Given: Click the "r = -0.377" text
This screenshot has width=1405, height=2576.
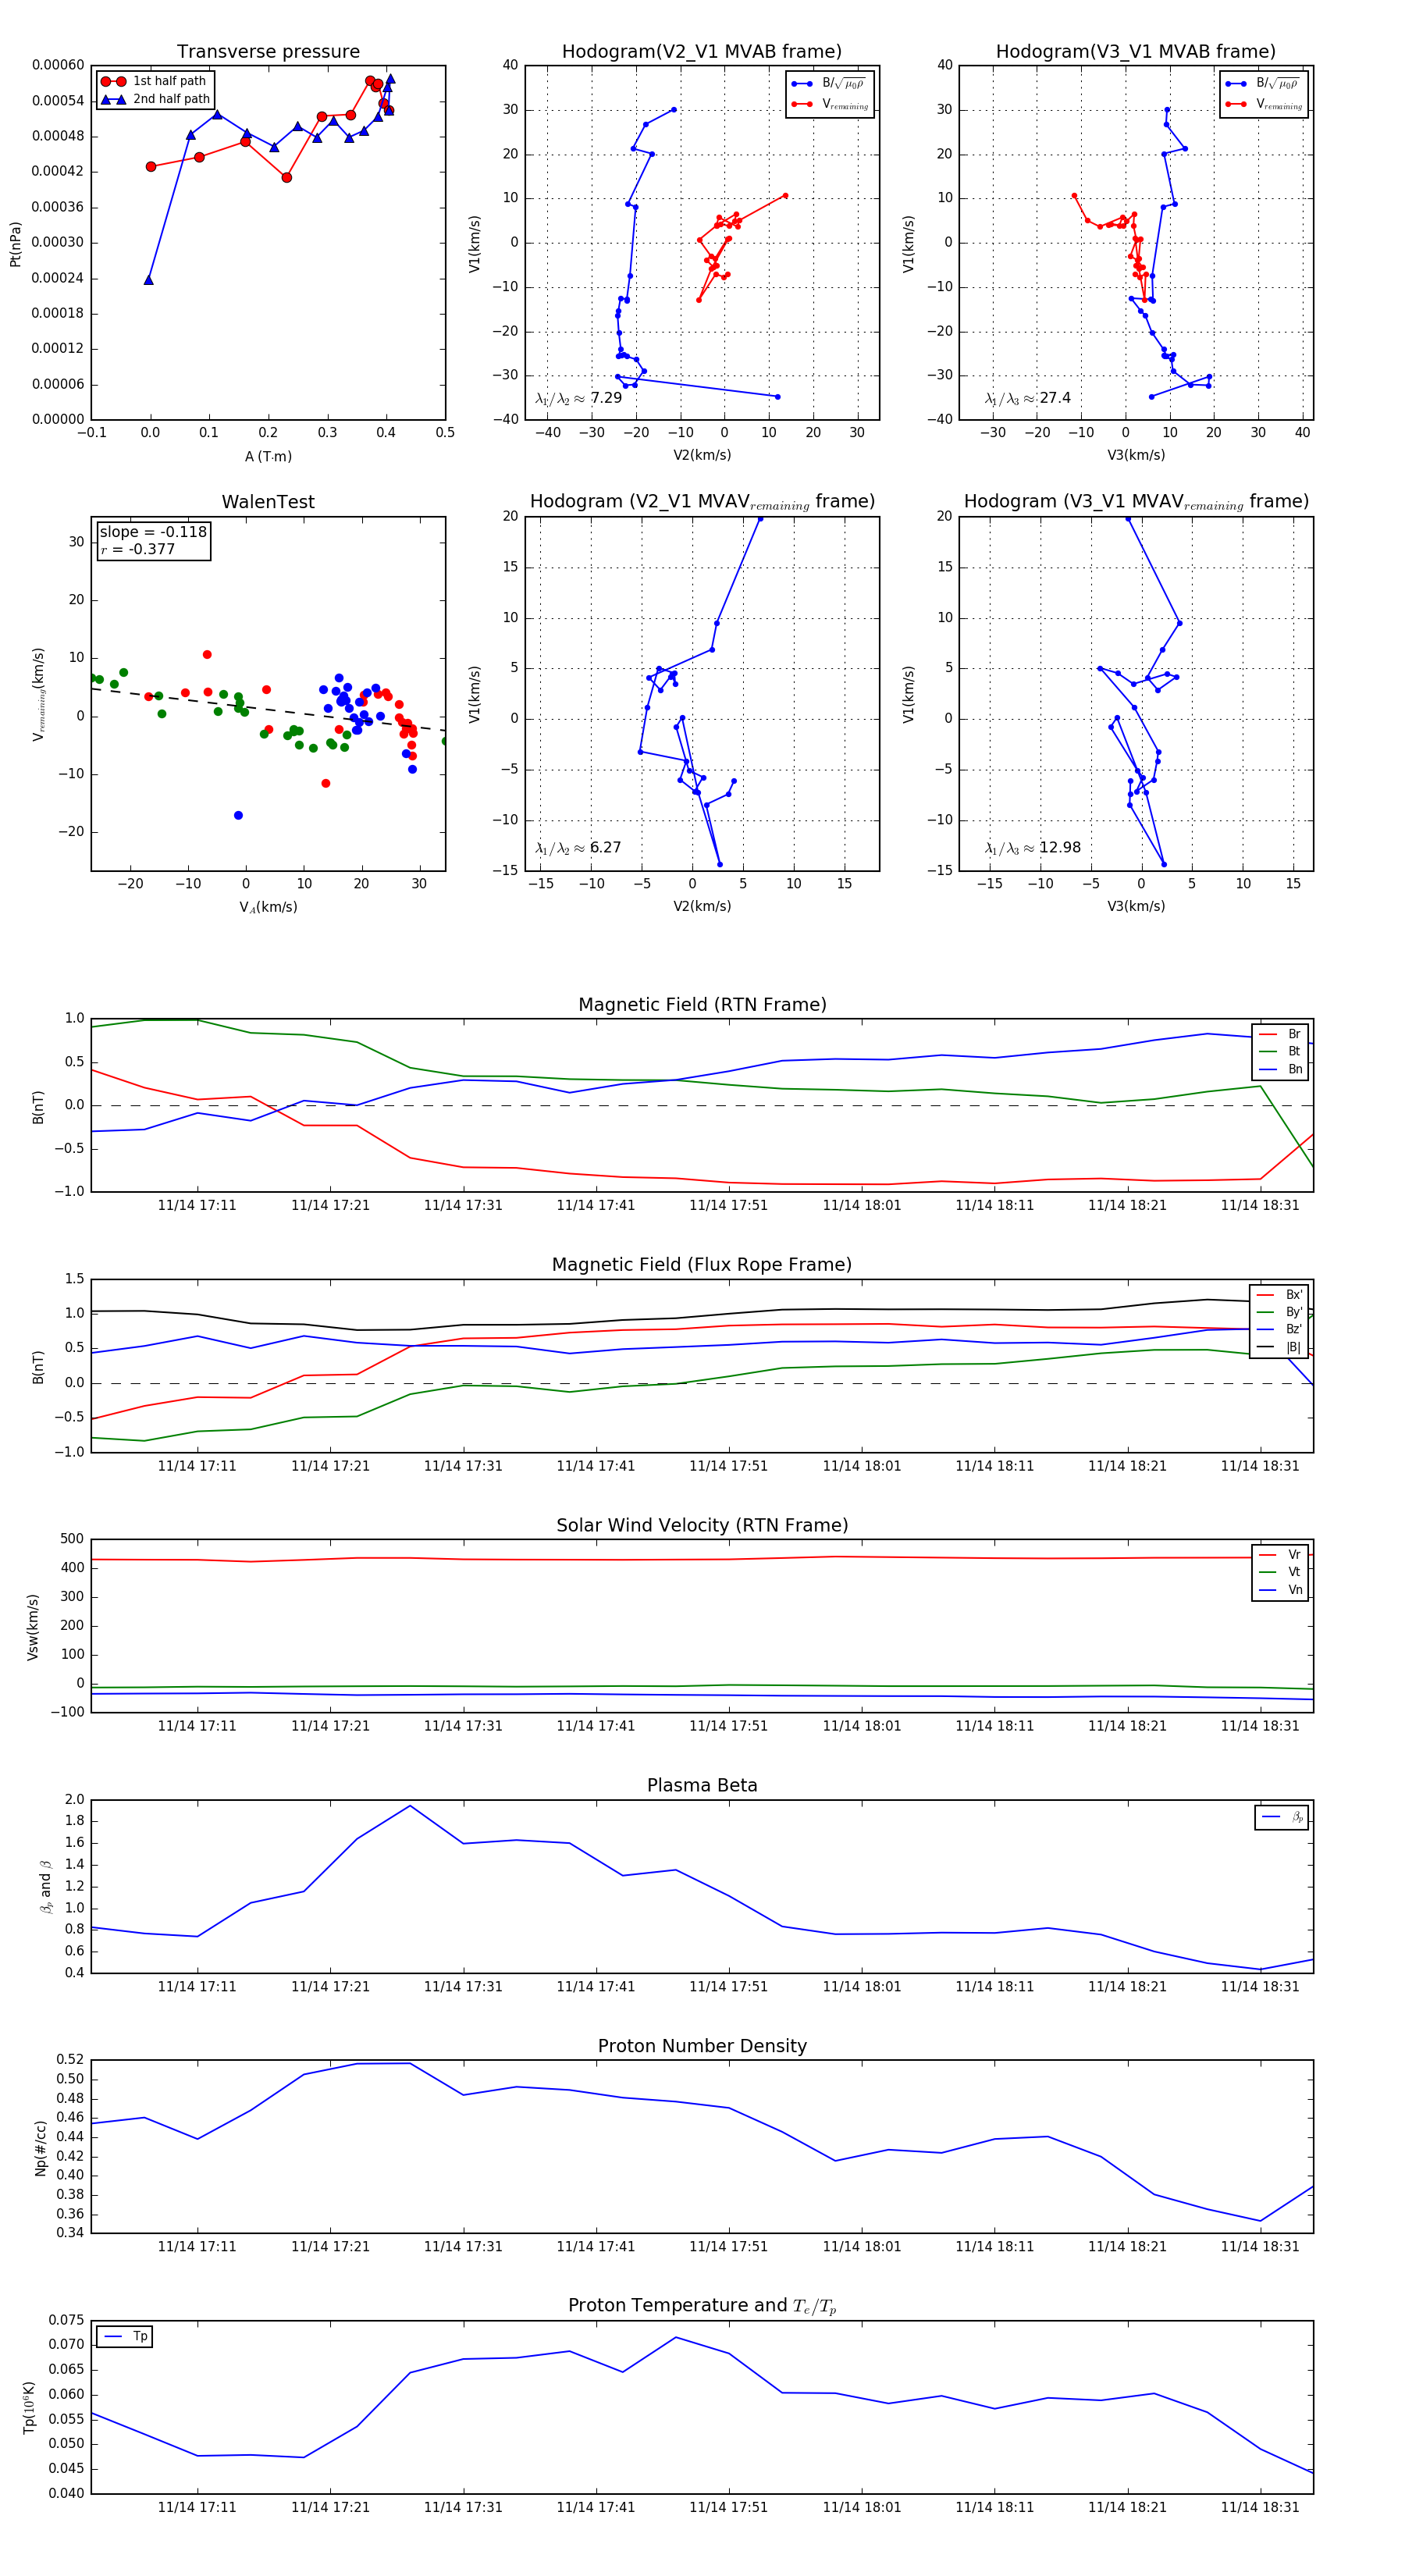Looking at the screenshot, I should point(137,549).
